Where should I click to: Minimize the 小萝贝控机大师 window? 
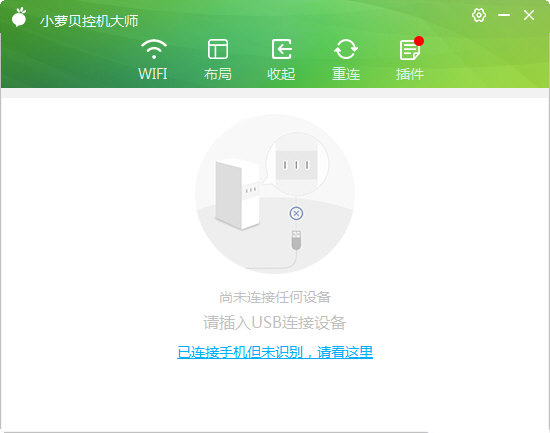(504, 15)
